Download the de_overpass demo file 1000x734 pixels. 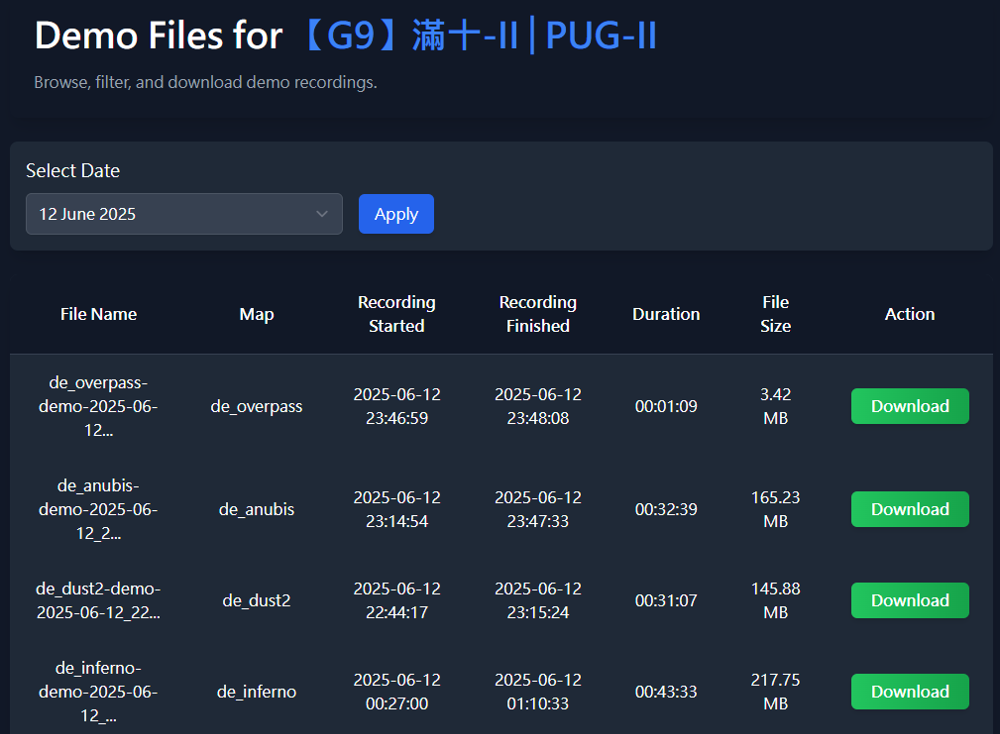[x=909, y=406]
